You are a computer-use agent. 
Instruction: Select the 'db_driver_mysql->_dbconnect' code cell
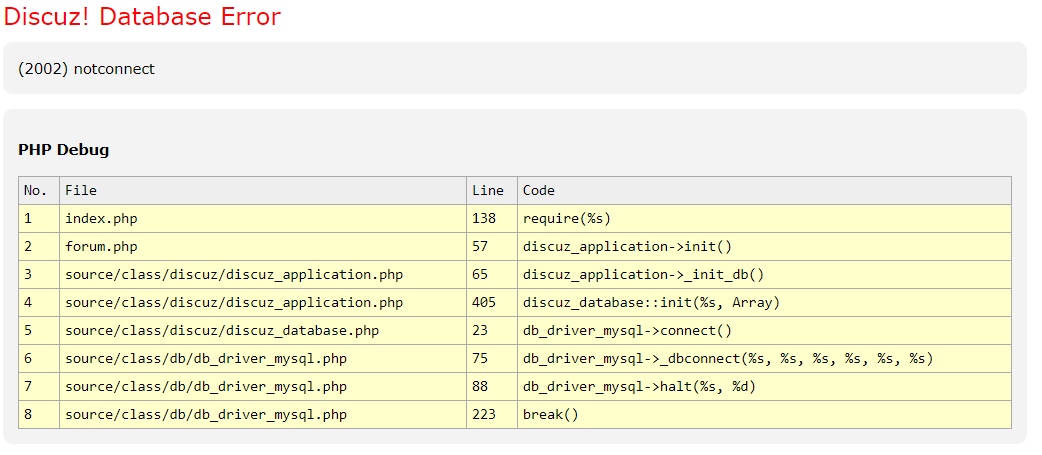(x=764, y=359)
